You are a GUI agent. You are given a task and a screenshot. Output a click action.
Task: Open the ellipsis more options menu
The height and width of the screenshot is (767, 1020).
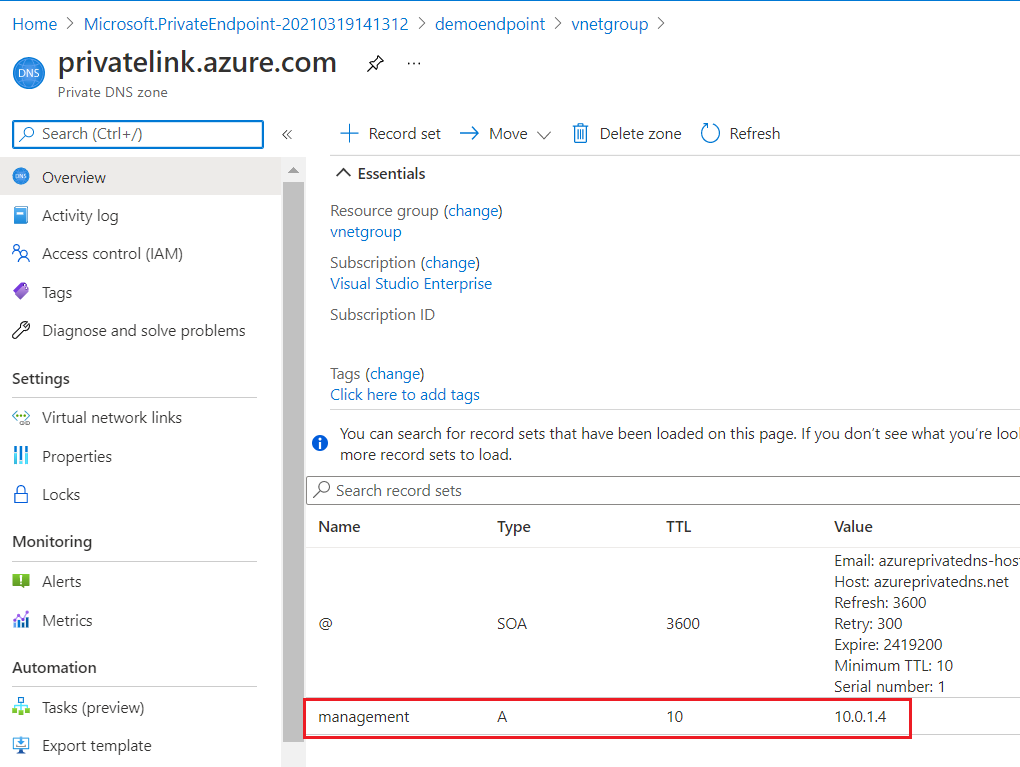point(414,64)
